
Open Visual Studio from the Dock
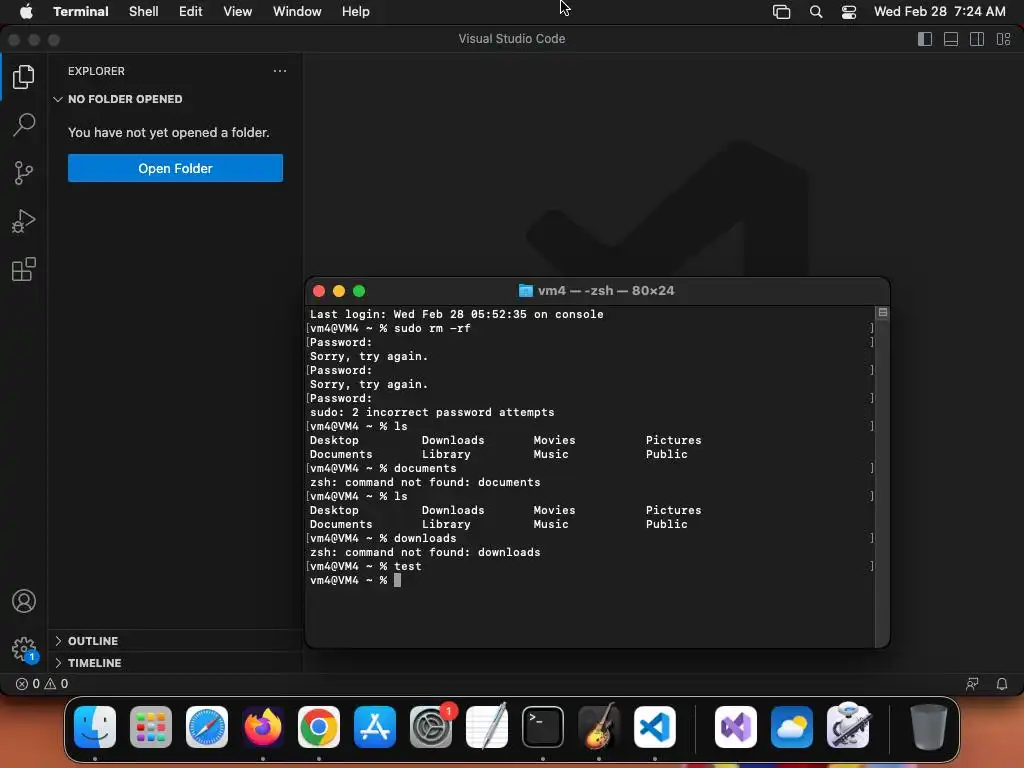pyautogui.click(x=736, y=727)
